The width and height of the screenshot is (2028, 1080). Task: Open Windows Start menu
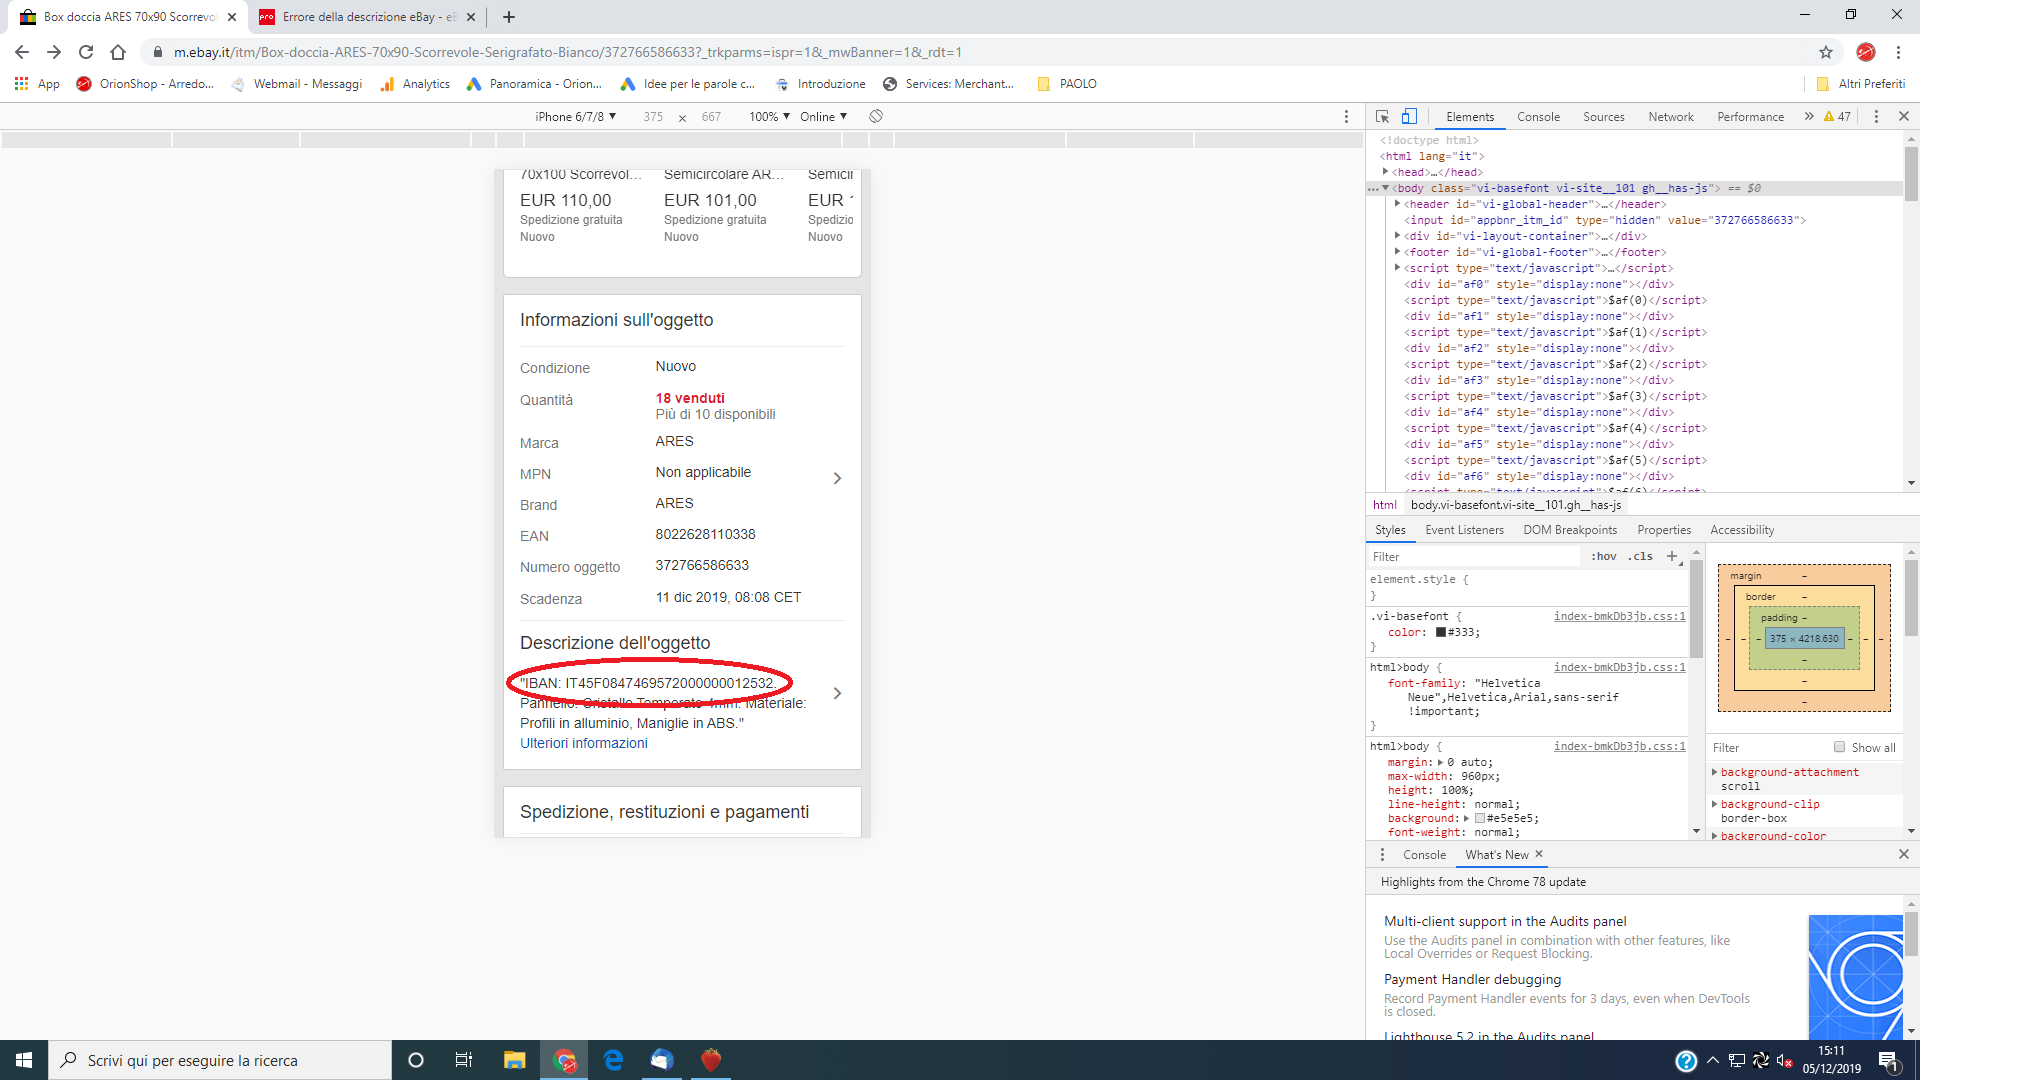24,1060
